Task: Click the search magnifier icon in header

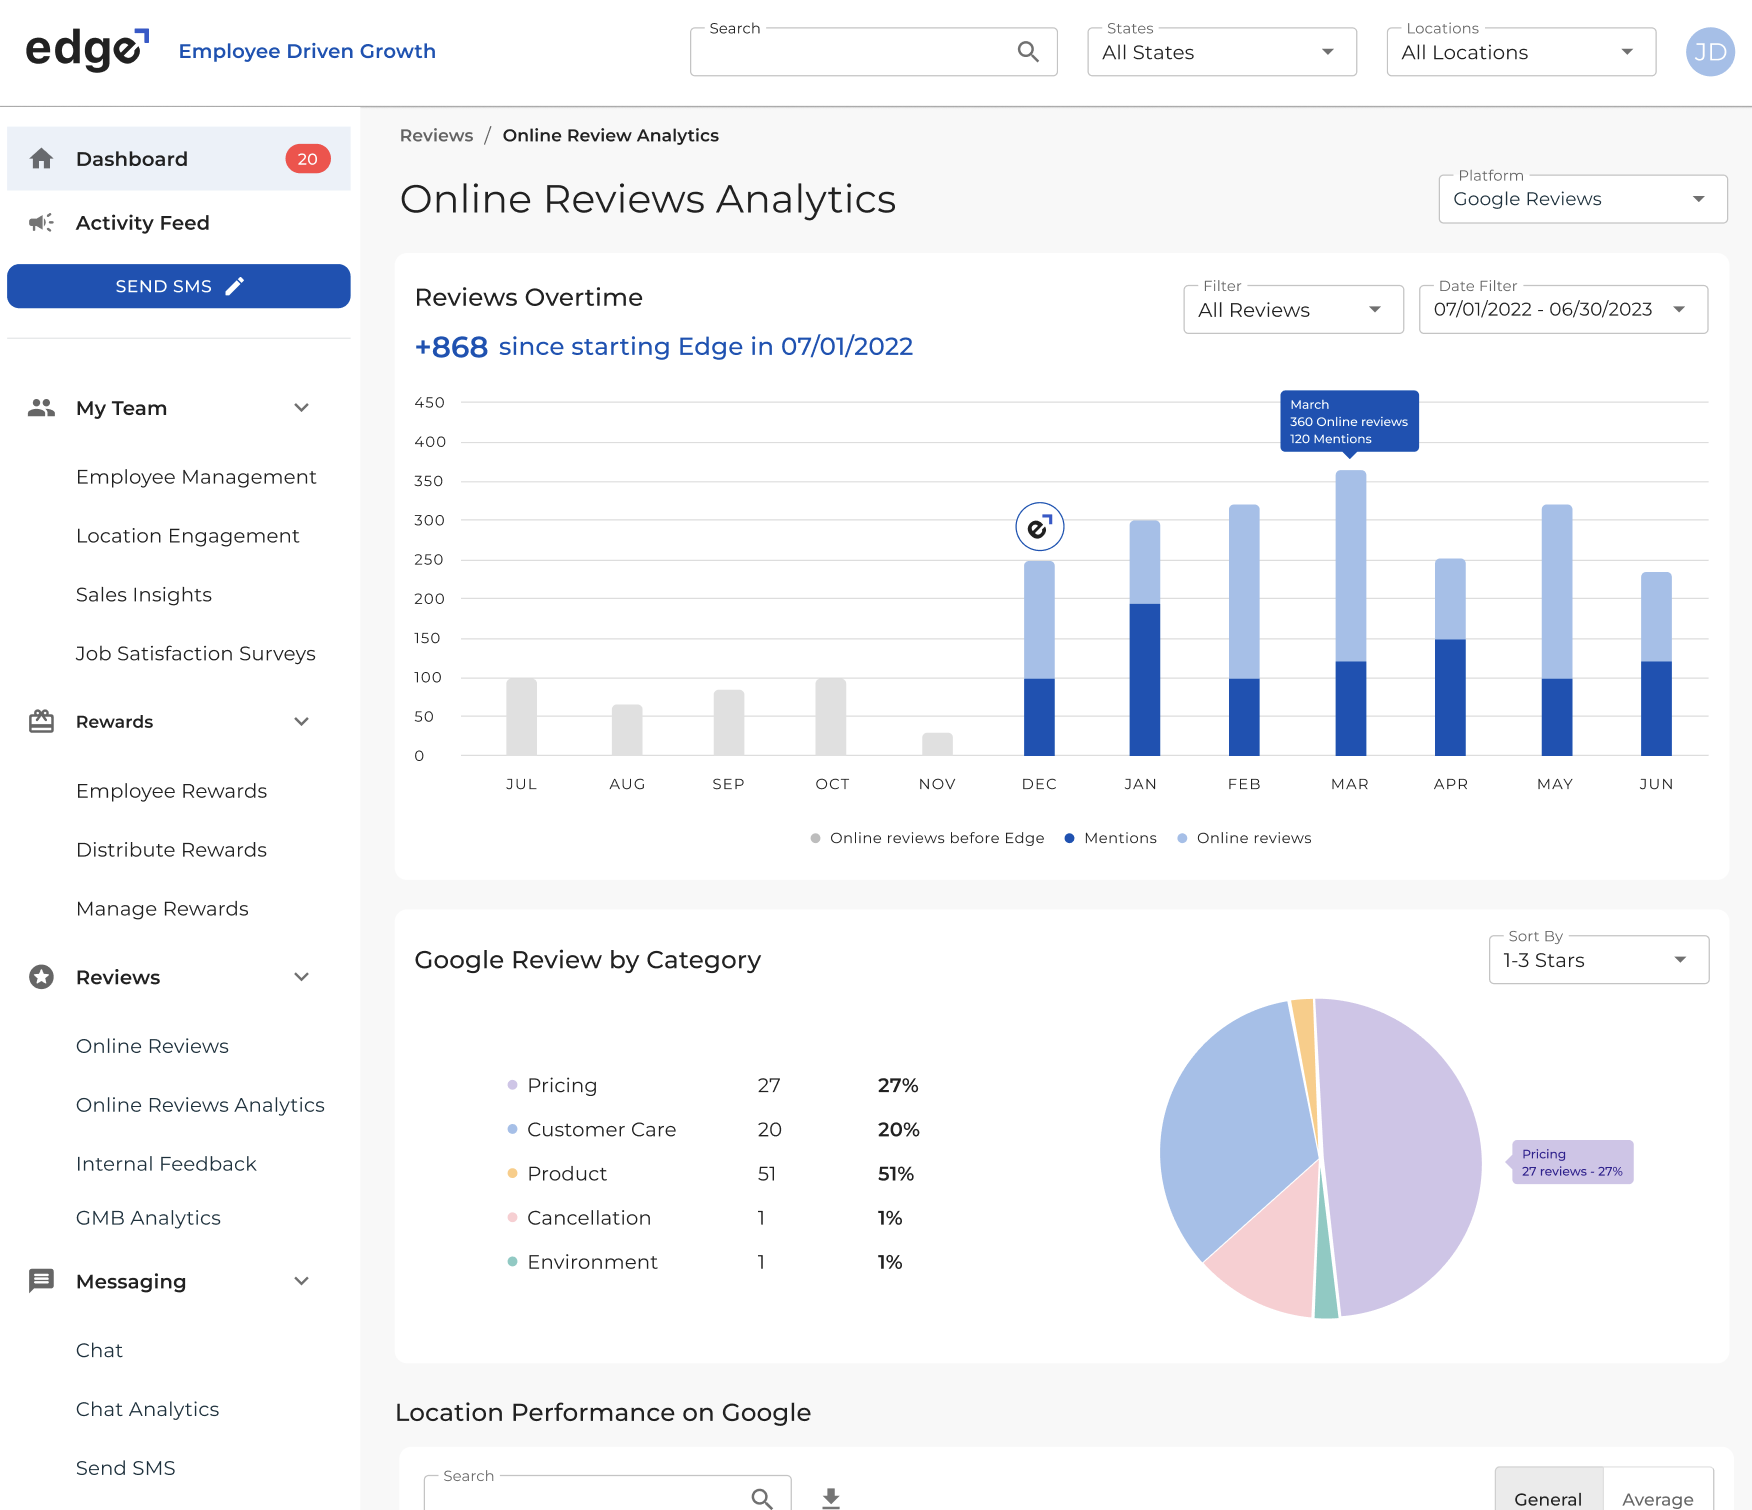Action: (1028, 52)
